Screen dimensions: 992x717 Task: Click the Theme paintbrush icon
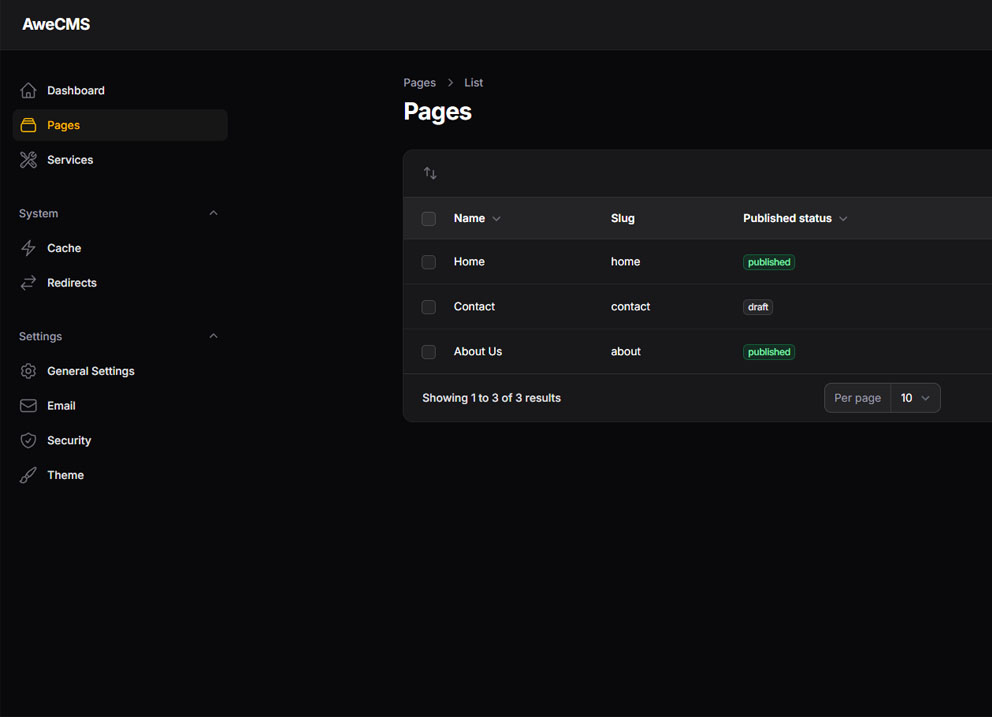28,475
